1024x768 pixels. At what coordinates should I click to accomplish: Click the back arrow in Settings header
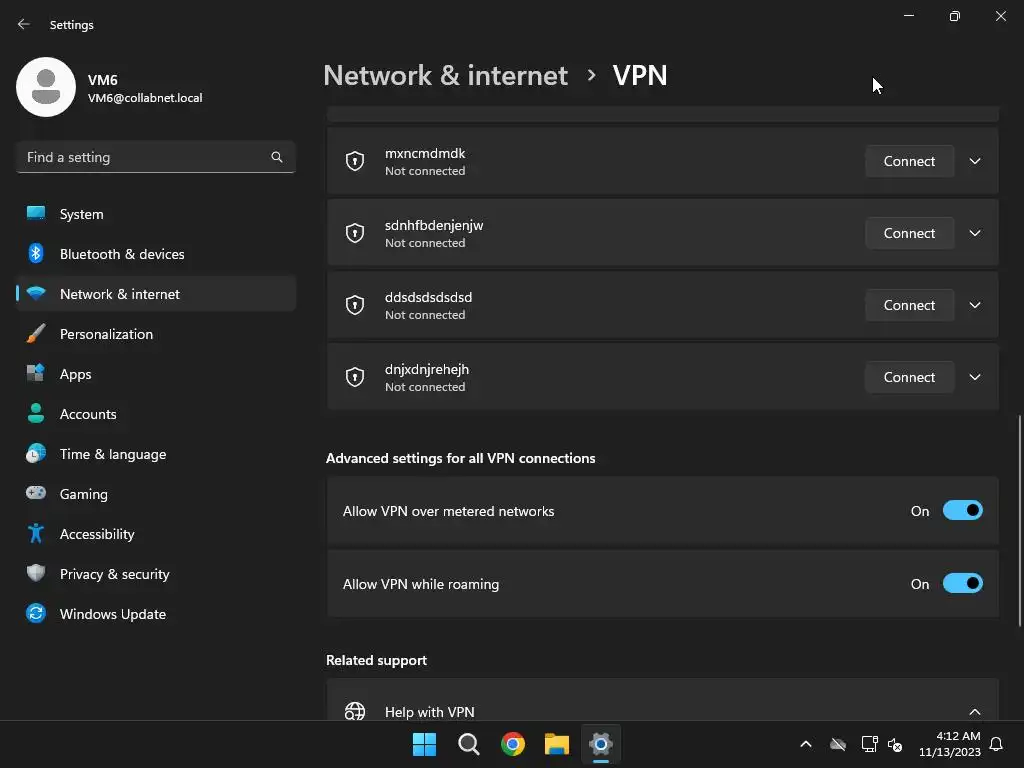pyautogui.click(x=24, y=24)
